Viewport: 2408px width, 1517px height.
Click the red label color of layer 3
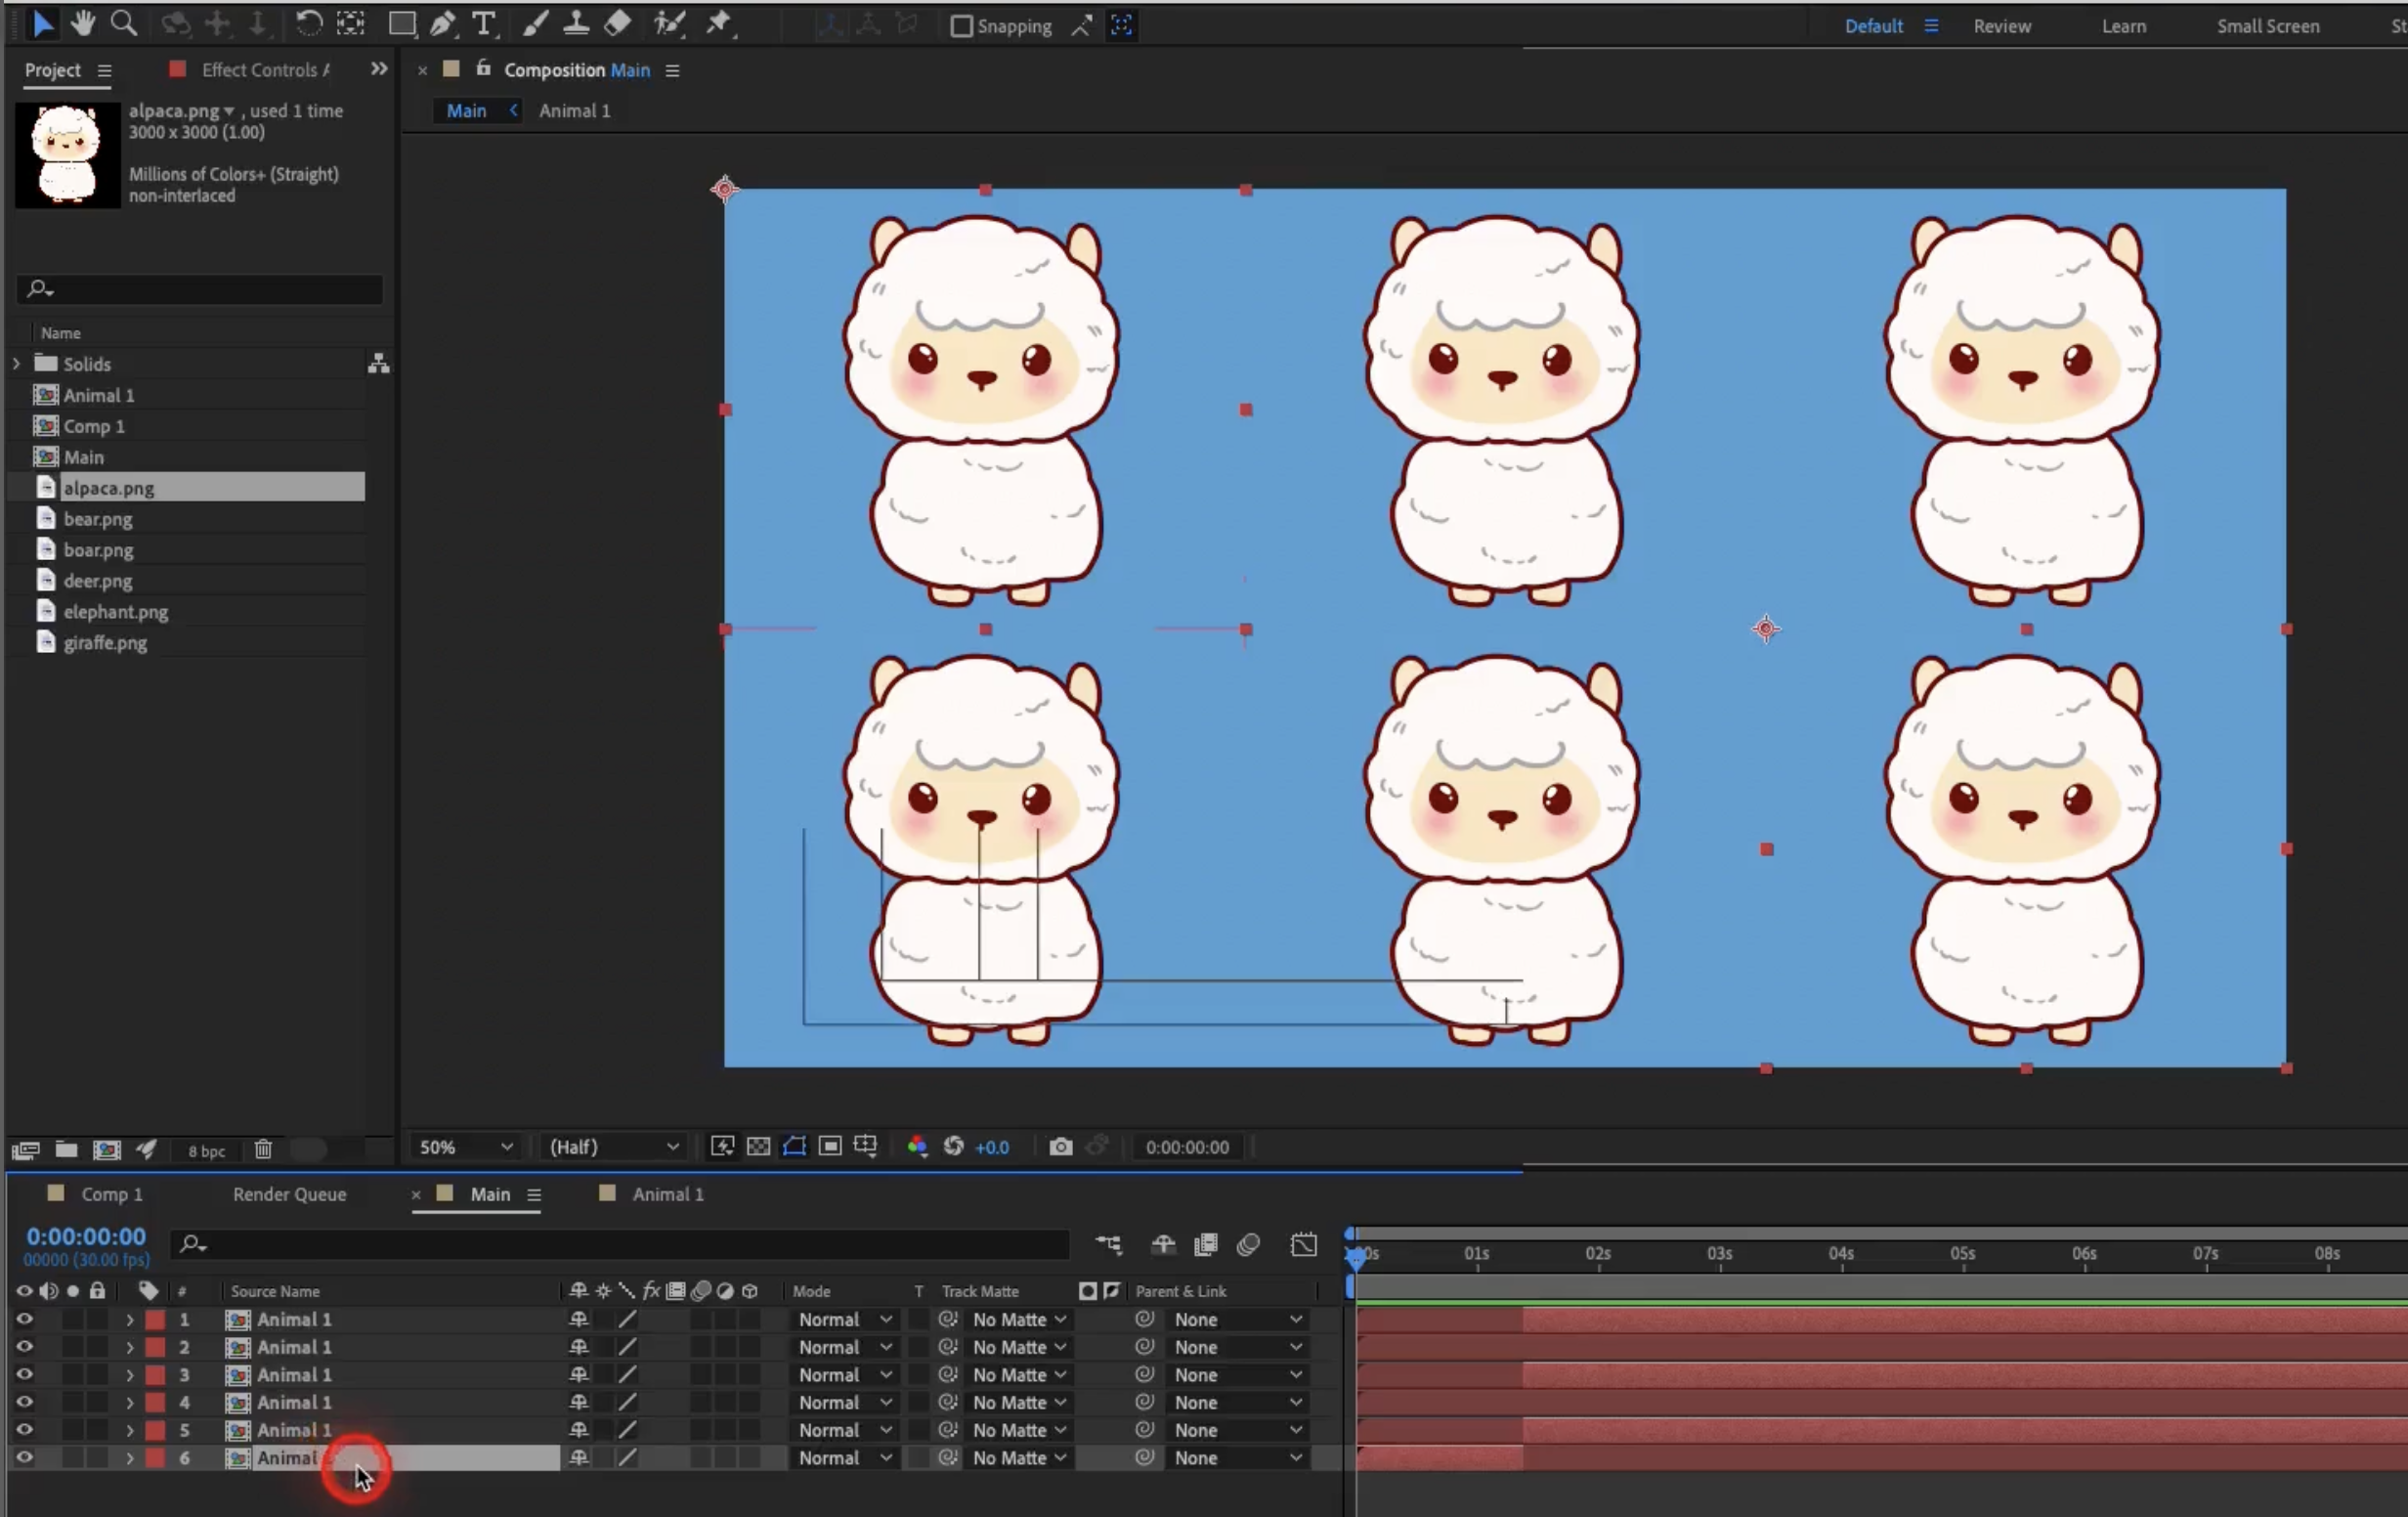tap(155, 1375)
